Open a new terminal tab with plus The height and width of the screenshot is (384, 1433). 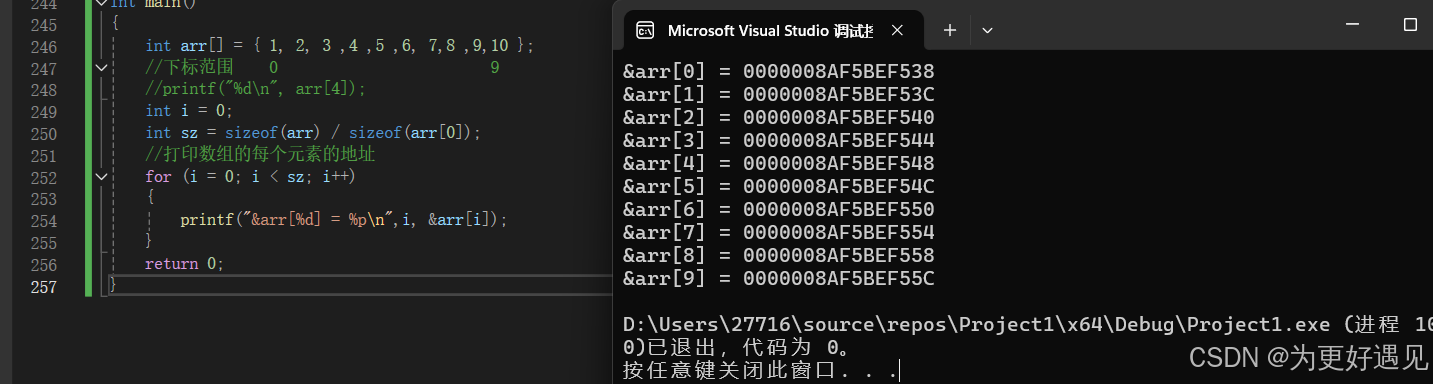pyautogui.click(x=950, y=30)
